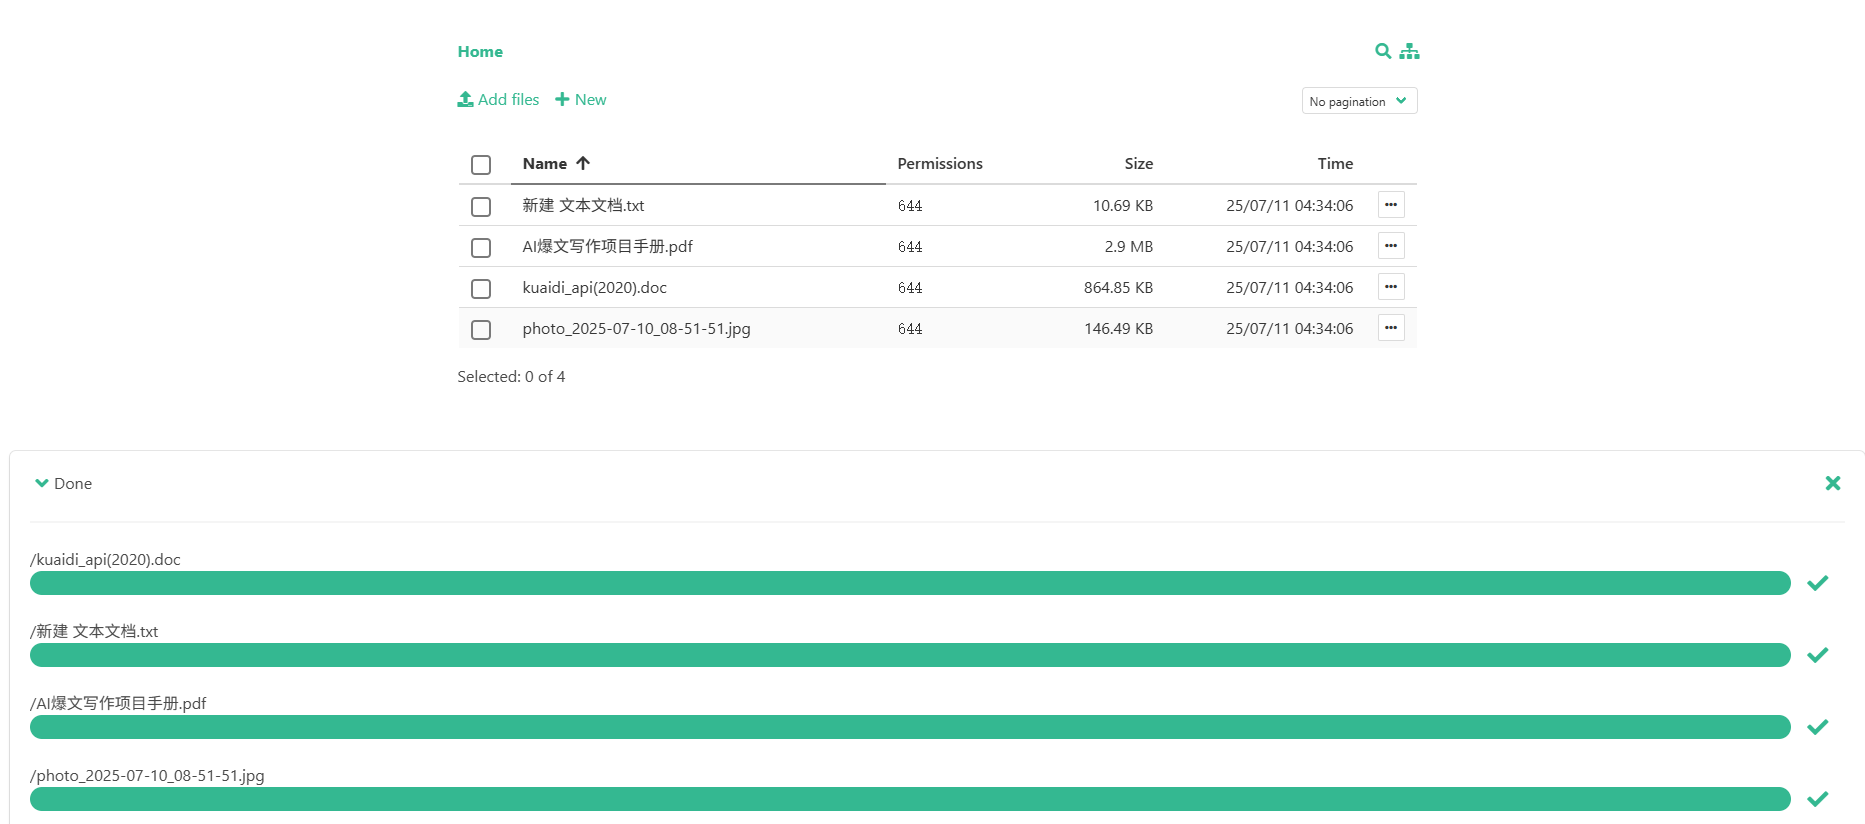The image size is (1865, 824).
Task: Click the 864.85 KB size cell
Action: coord(1118,288)
